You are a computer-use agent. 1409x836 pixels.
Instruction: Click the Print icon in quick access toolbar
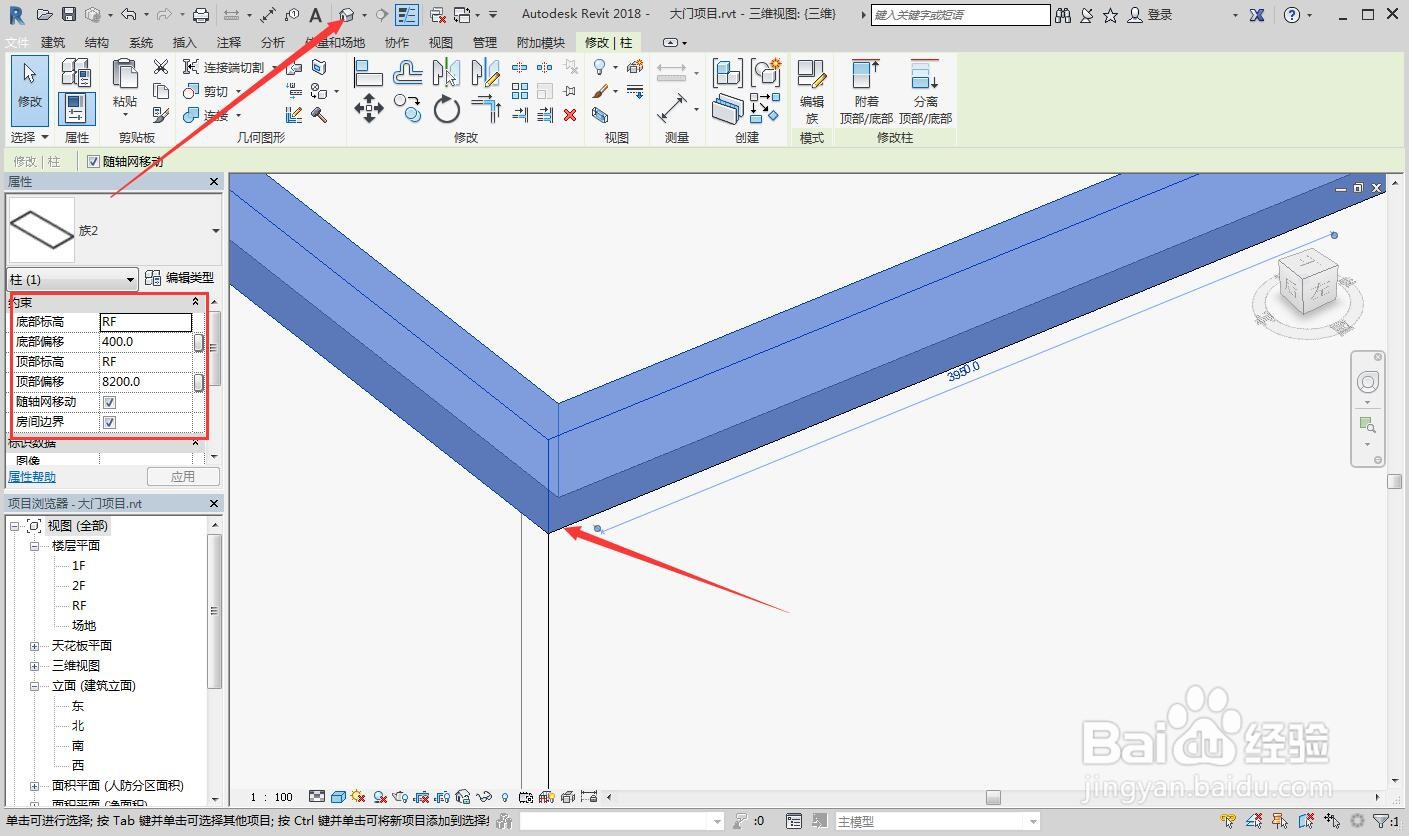200,15
